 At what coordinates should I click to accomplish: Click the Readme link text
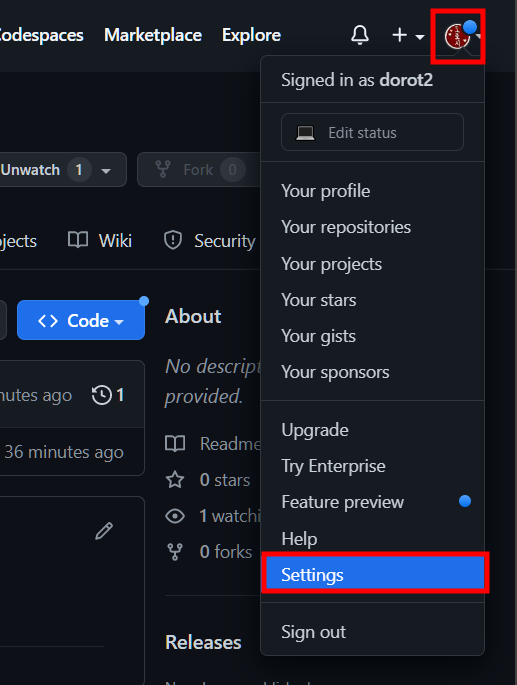pyautogui.click(x=230, y=443)
